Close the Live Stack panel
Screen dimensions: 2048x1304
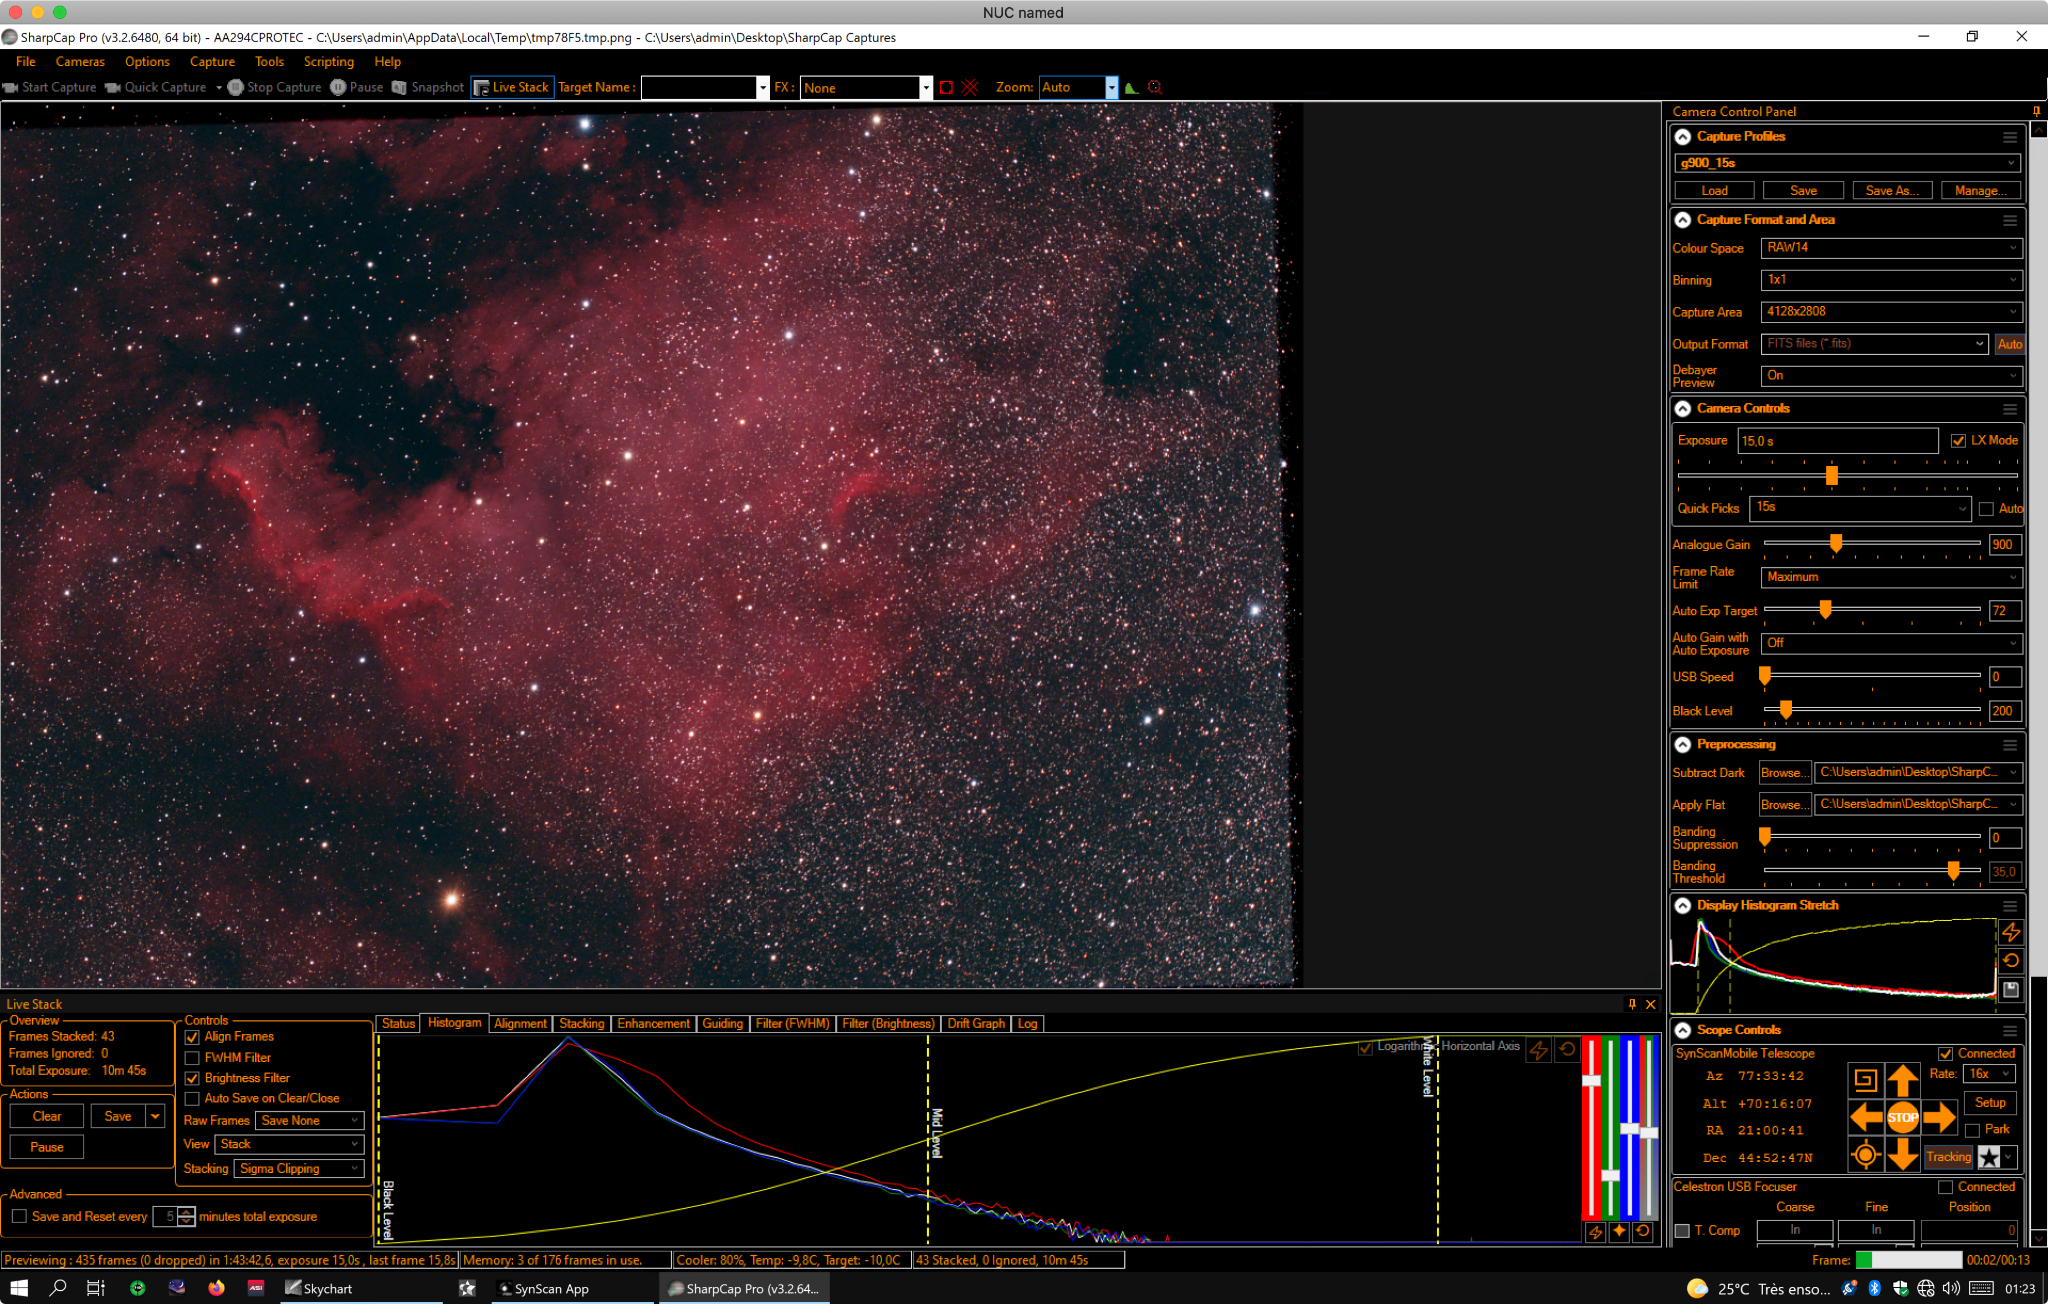[x=1651, y=1004]
